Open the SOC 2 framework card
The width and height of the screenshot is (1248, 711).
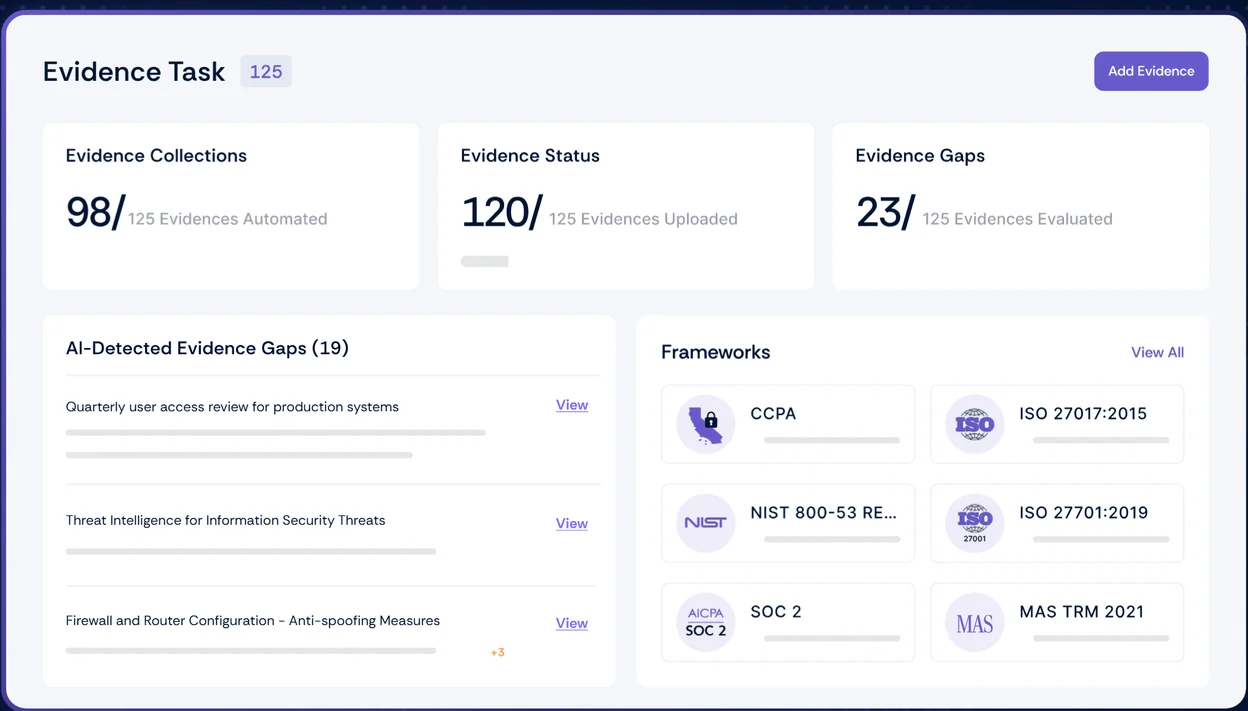click(x=788, y=622)
